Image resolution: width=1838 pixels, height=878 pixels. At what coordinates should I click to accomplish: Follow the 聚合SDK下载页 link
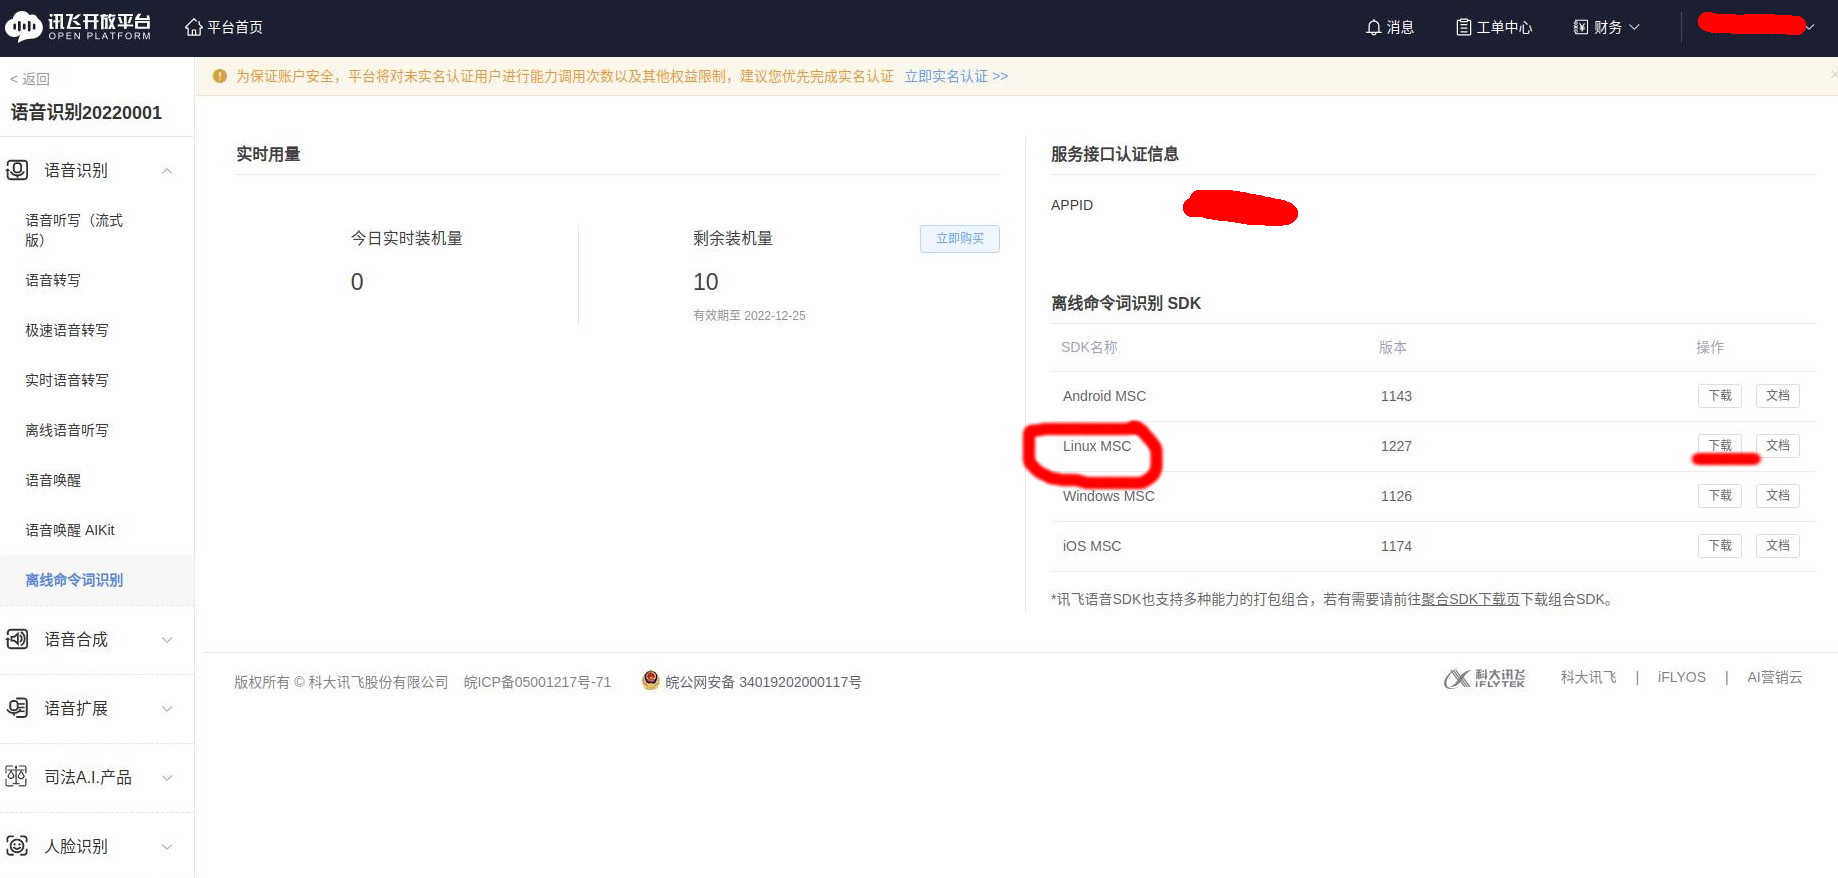(1470, 599)
